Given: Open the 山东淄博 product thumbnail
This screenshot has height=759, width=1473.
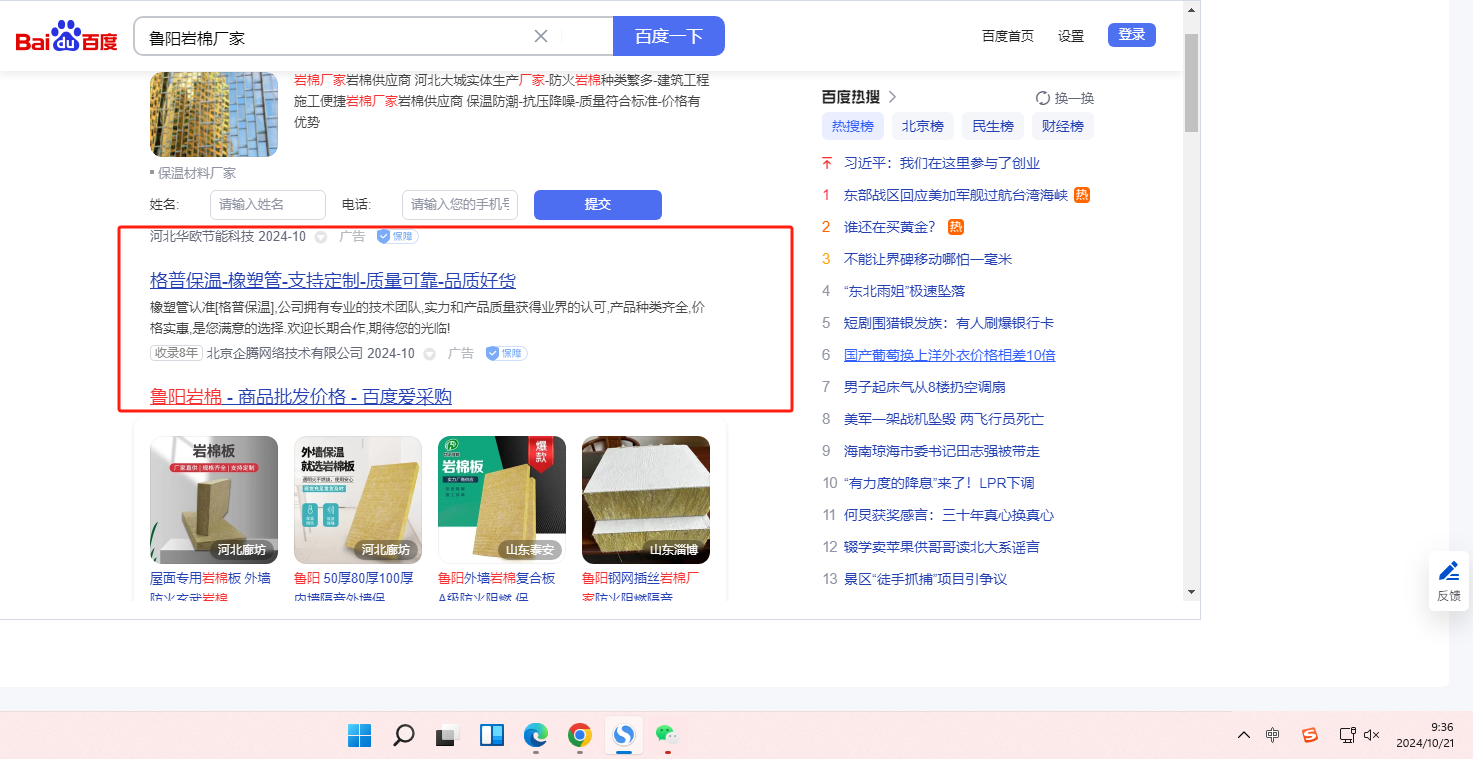Looking at the screenshot, I should [646, 500].
